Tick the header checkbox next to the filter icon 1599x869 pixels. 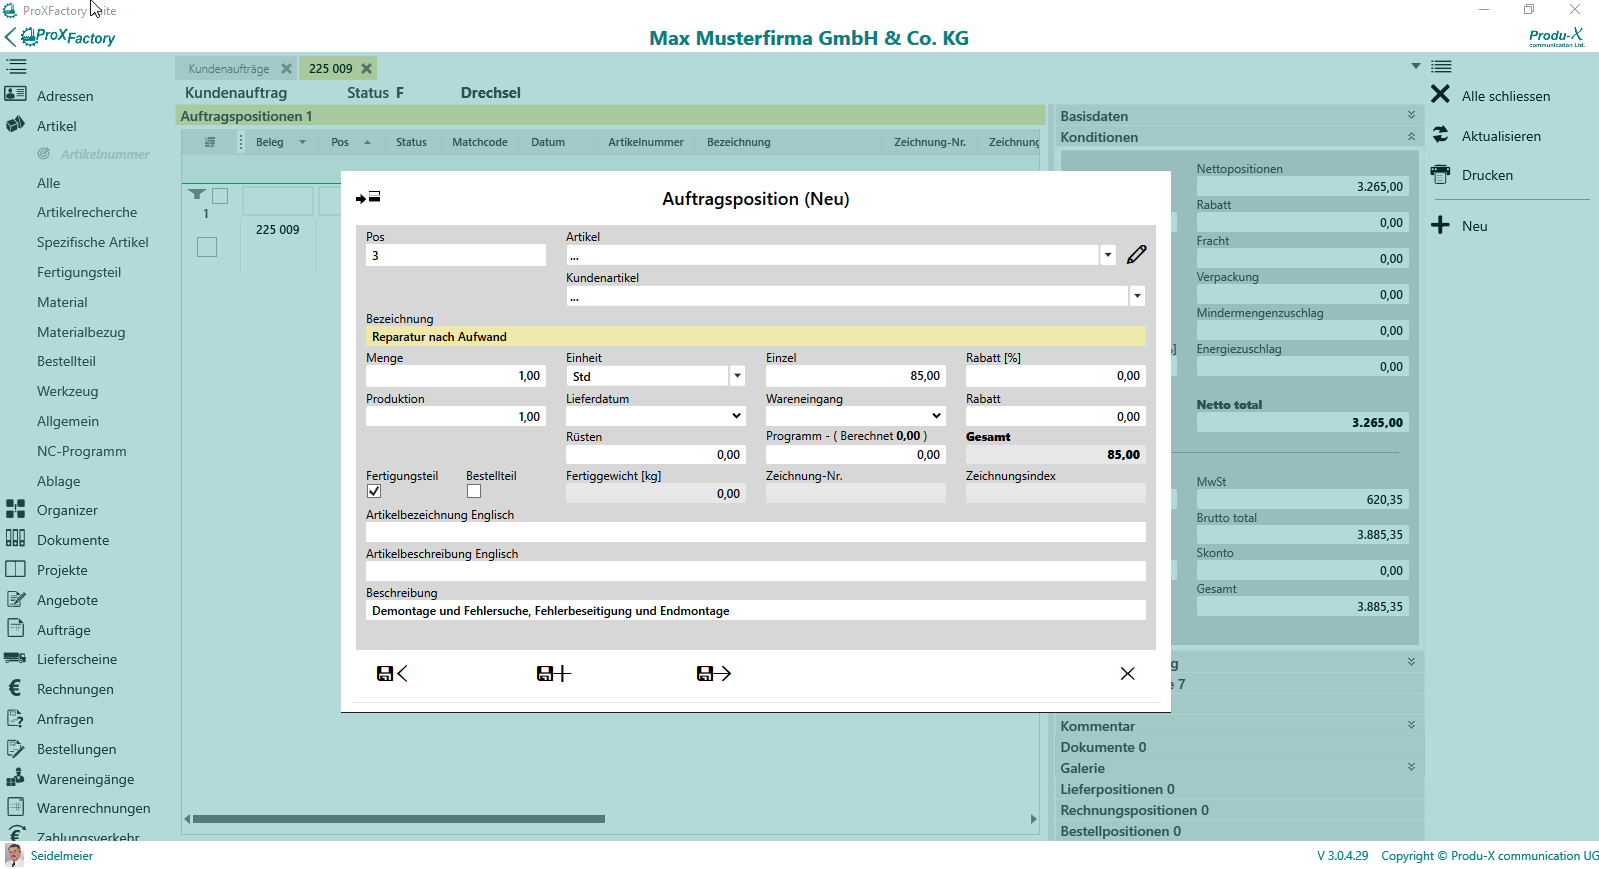click(x=220, y=196)
